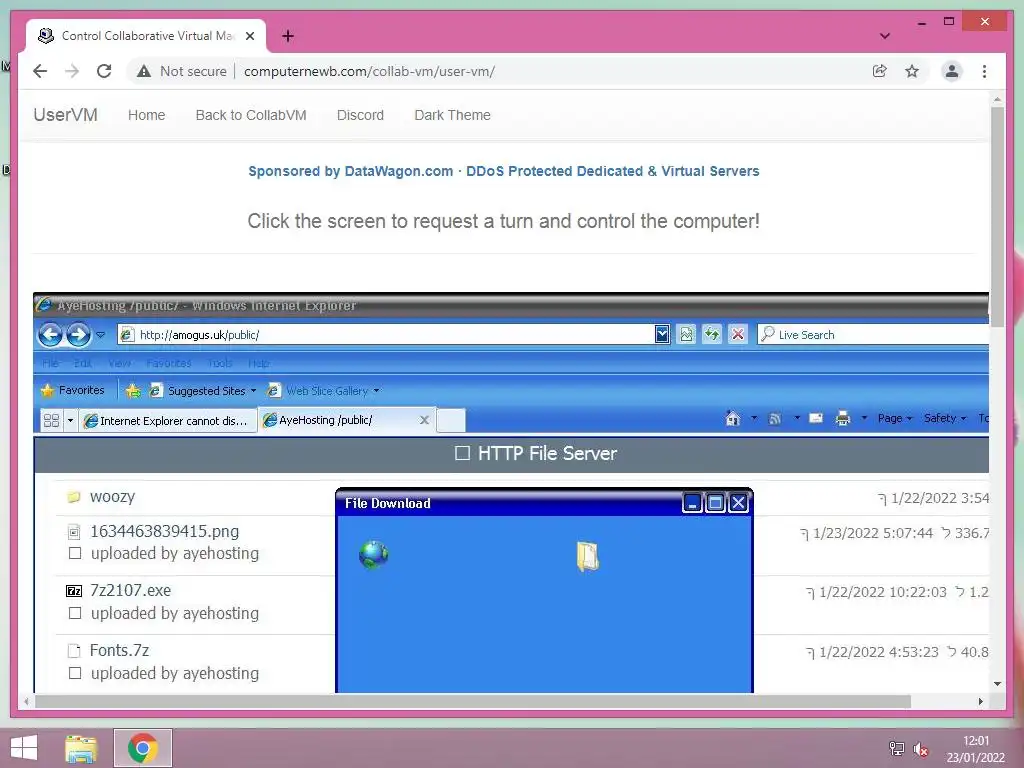Click the IE address field amogus.uk/public
Image resolution: width=1024 pixels, height=768 pixels.
click(387, 334)
